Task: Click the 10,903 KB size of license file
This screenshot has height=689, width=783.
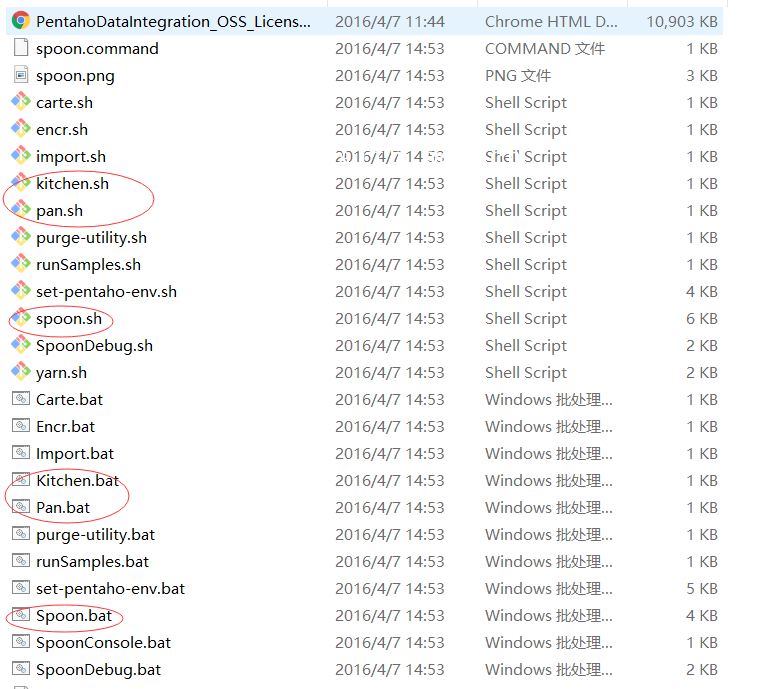Action: (x=681, y=21)
